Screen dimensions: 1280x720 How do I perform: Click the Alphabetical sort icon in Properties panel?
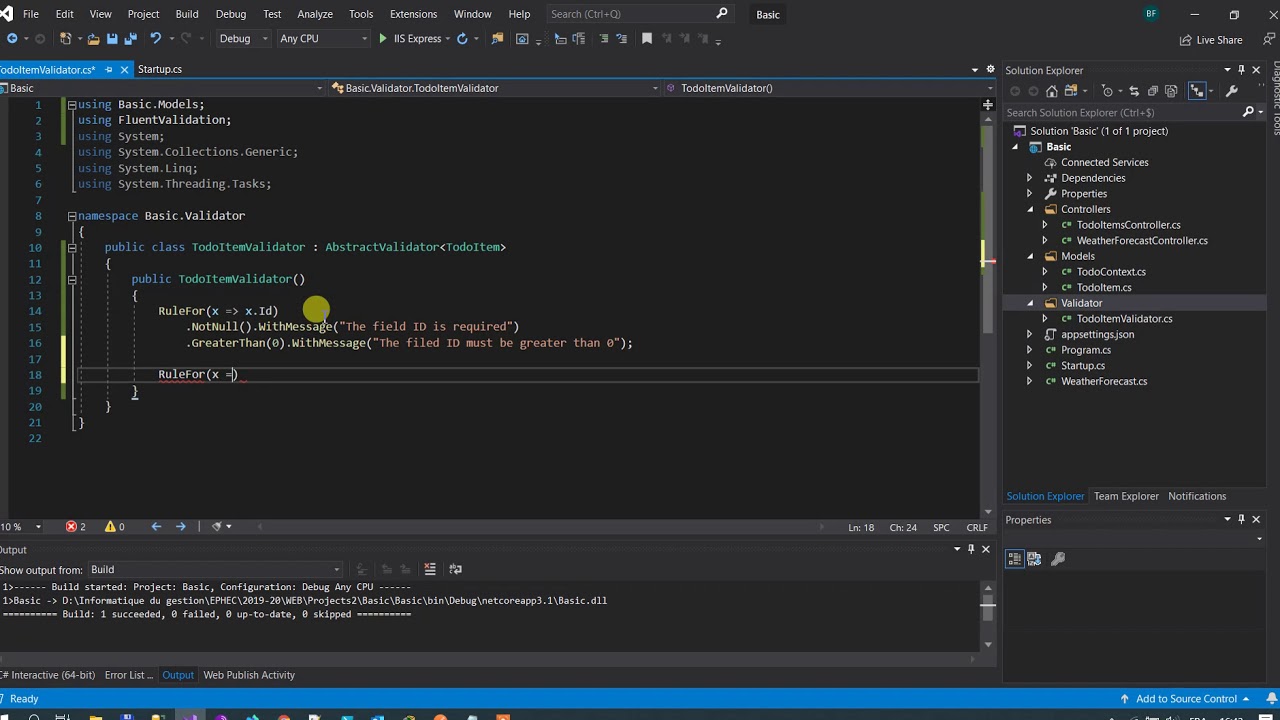pos(1034,559)
